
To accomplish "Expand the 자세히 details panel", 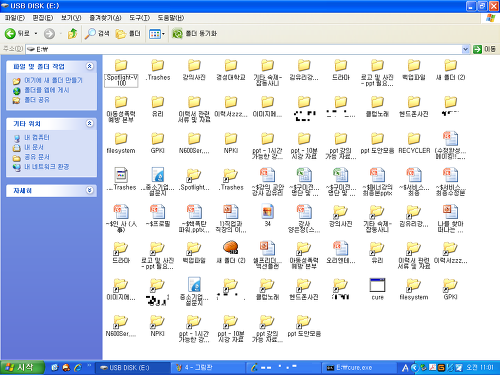I will pyautogui.click(x=90, y=190).
